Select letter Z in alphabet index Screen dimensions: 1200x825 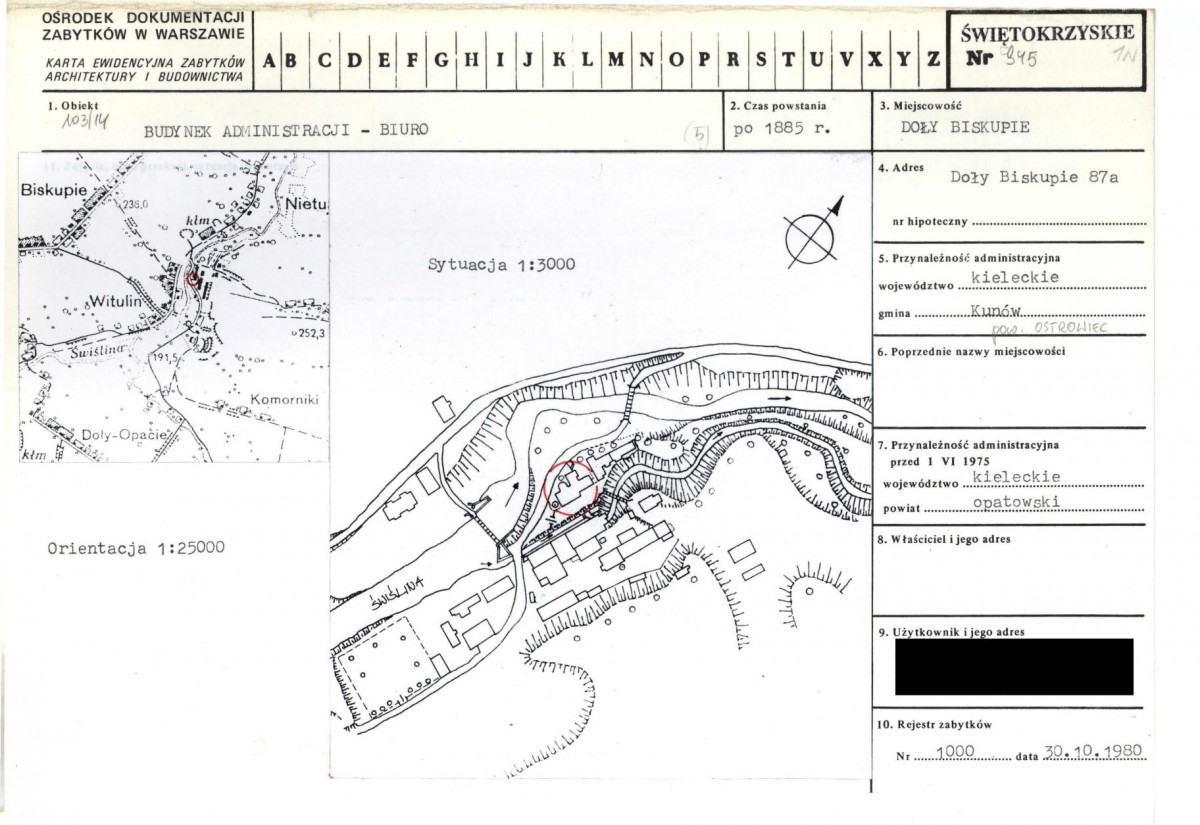[x=932, y=59]
